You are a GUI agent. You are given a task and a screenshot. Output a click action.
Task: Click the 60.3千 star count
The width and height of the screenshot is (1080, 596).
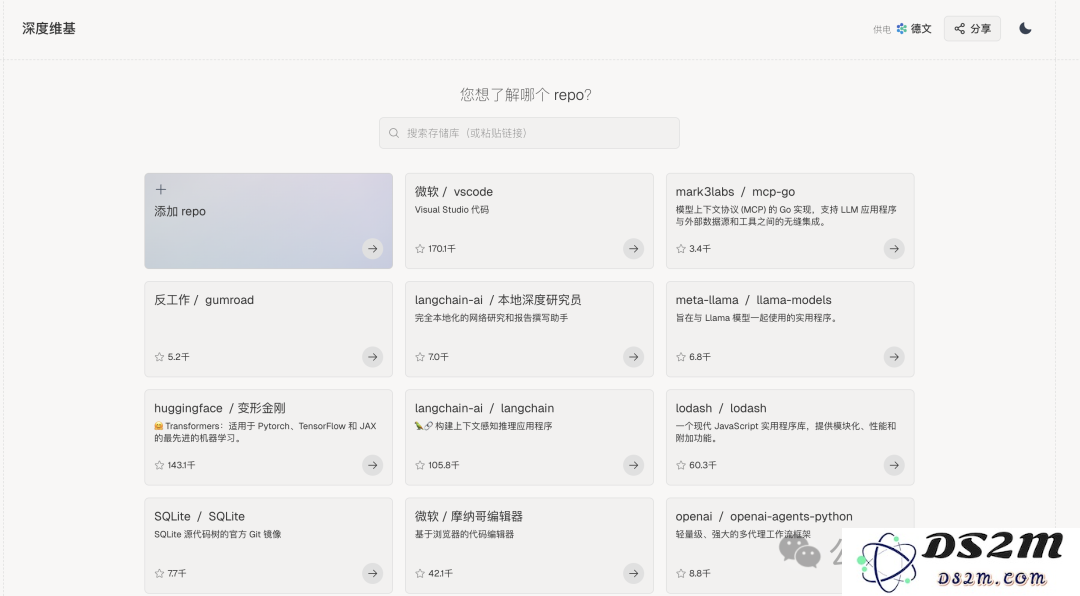point(703,465)
